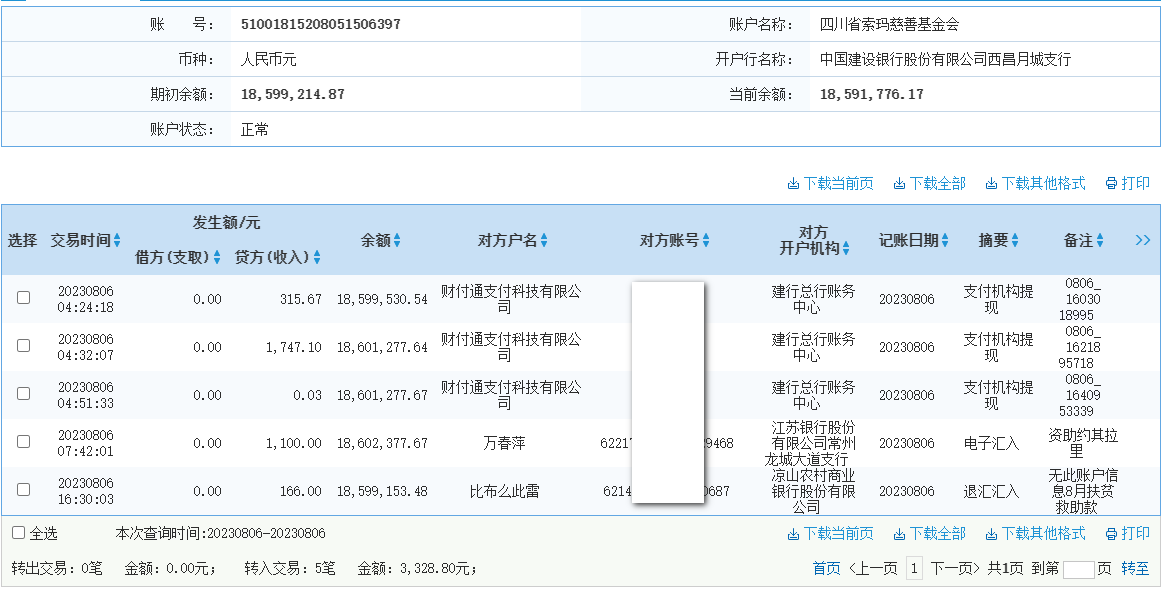Click the 资助约其拉里 remark cell

point(1083,443)
